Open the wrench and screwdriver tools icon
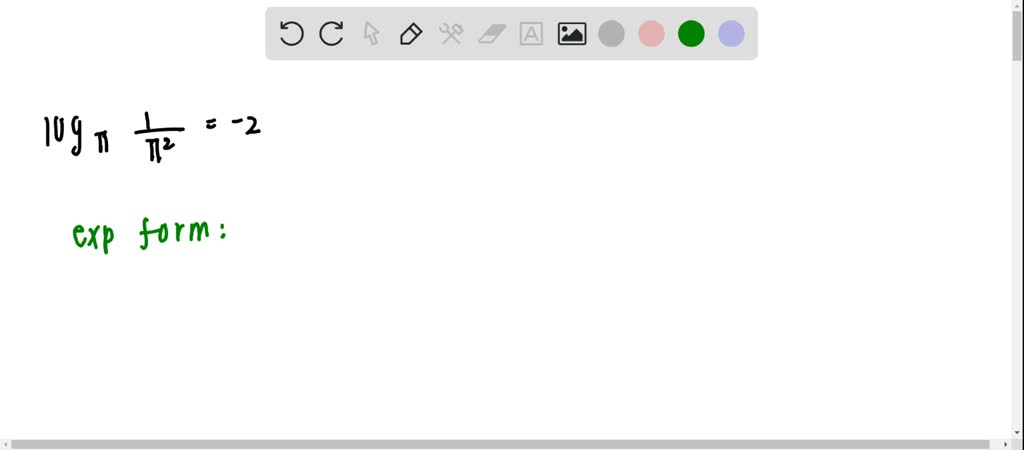Image resolution: width=1024 pixels, height=450 pixels. [x=451, y=33]
